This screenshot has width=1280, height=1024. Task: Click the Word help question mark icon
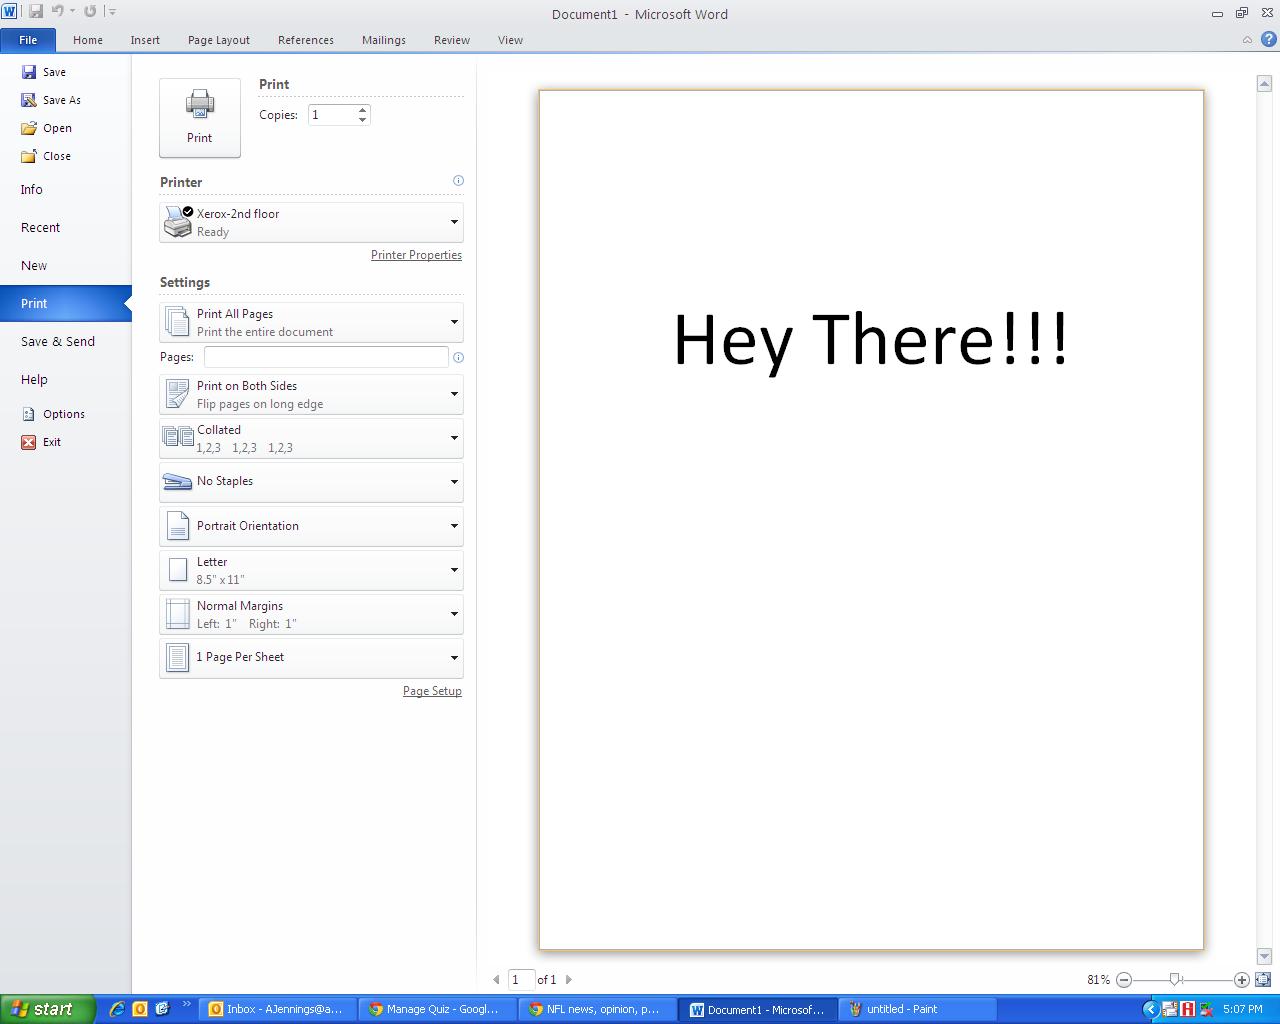[x=1268, y=40]
